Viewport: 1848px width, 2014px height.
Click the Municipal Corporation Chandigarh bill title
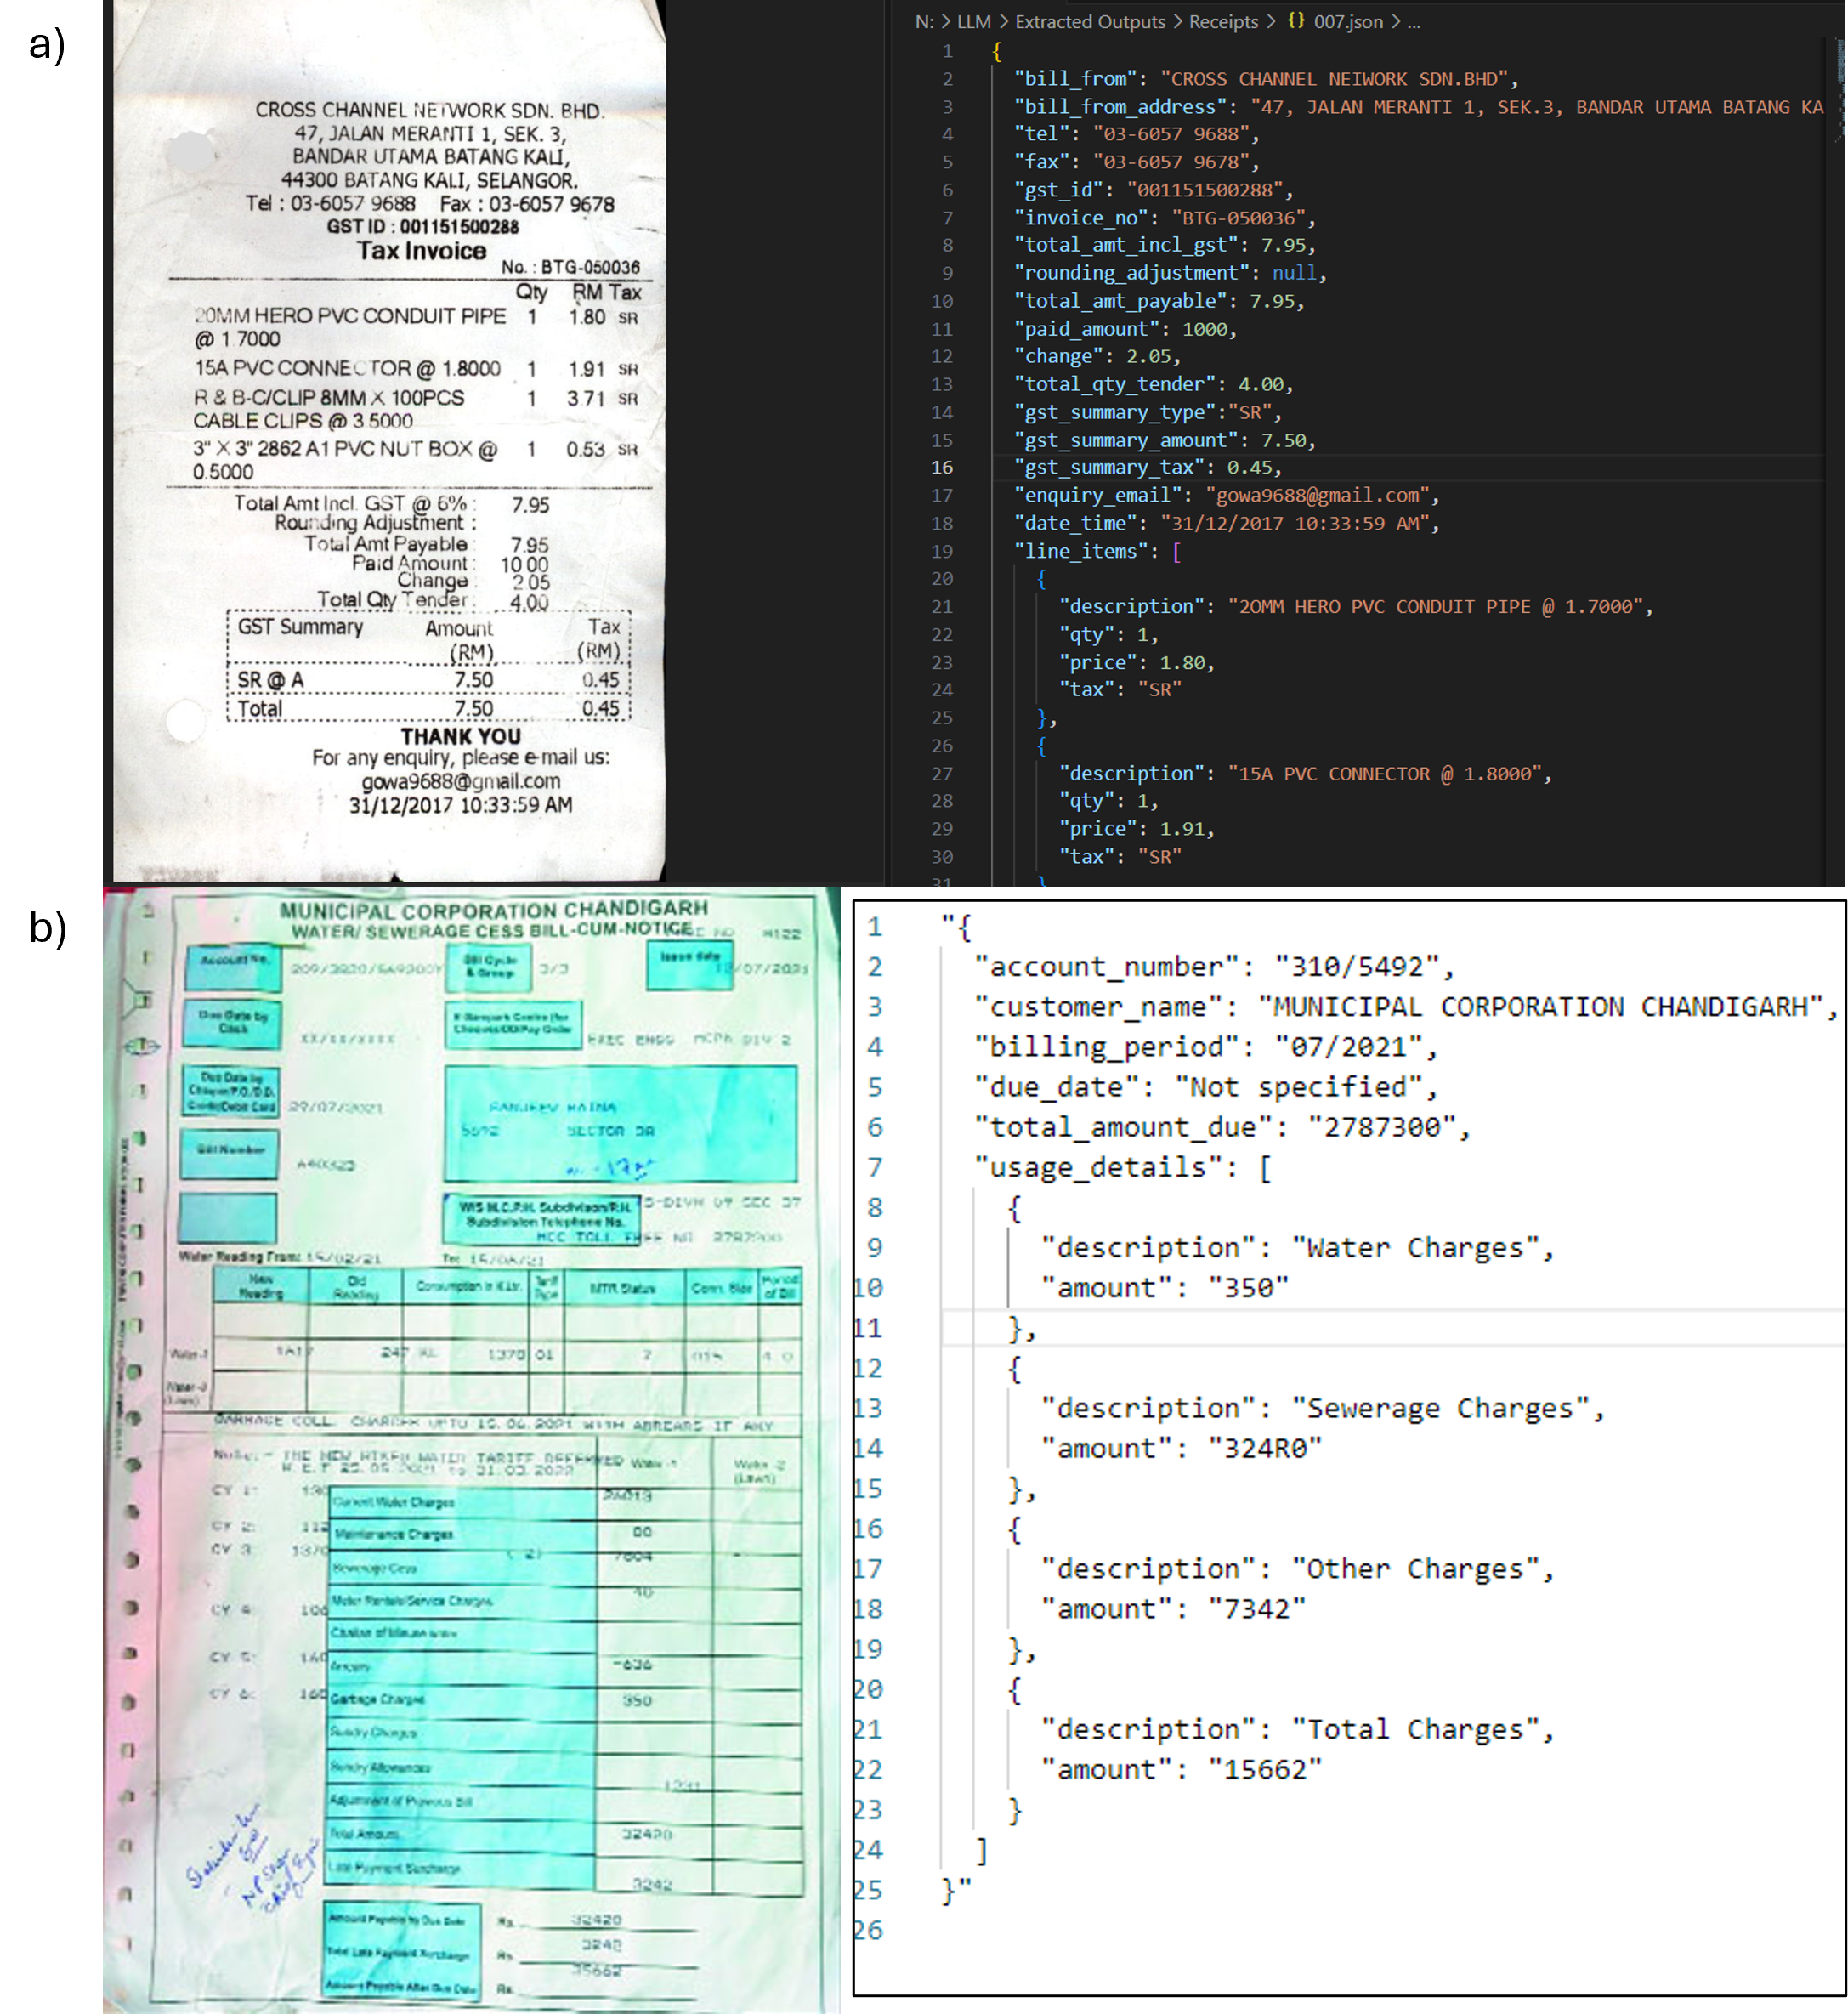pos(494,910)
